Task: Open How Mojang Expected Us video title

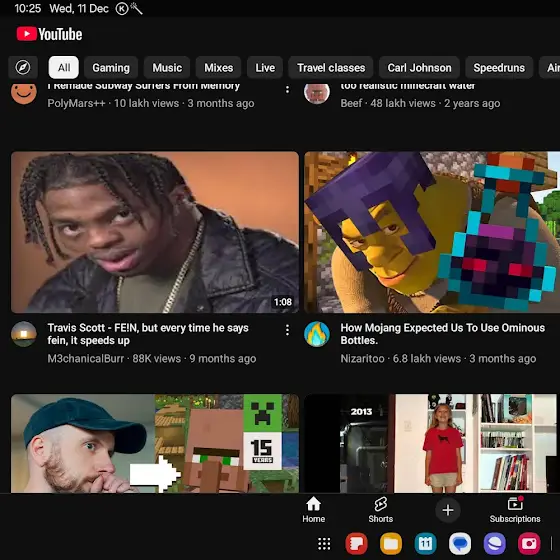Action: [x=442, y=334]
